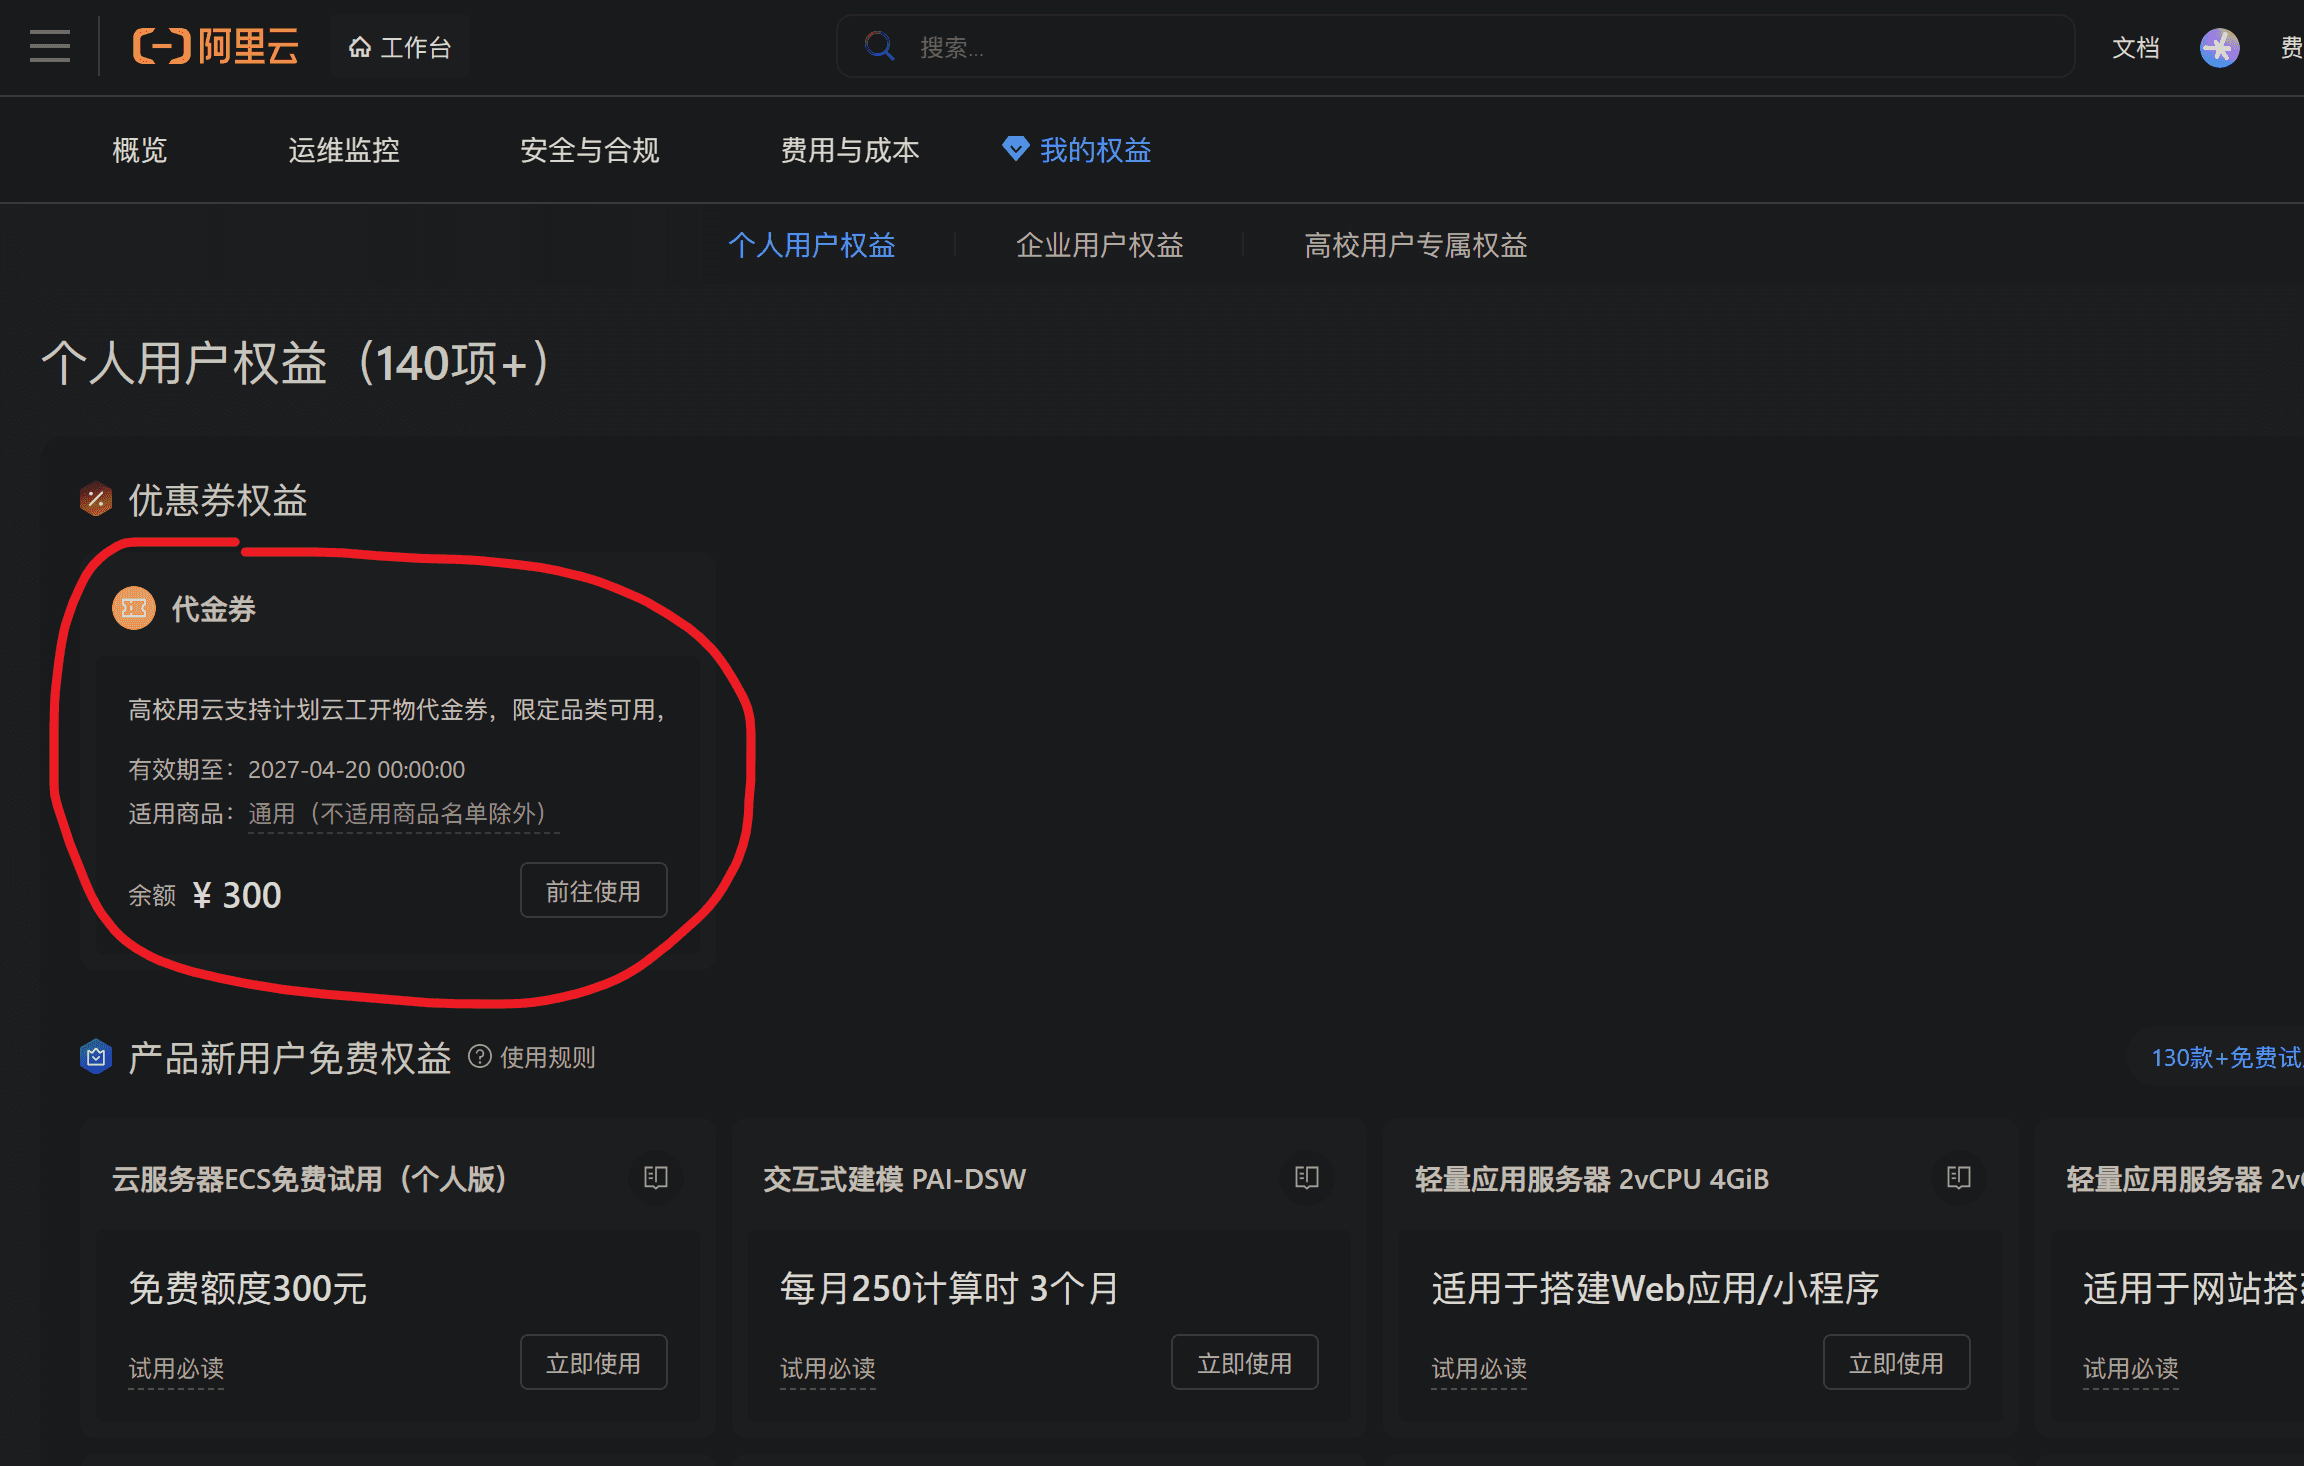This screenshot has height=1466, width=2304.
Task: Open the 费用与成本 menu item
Action: point(849,150)
